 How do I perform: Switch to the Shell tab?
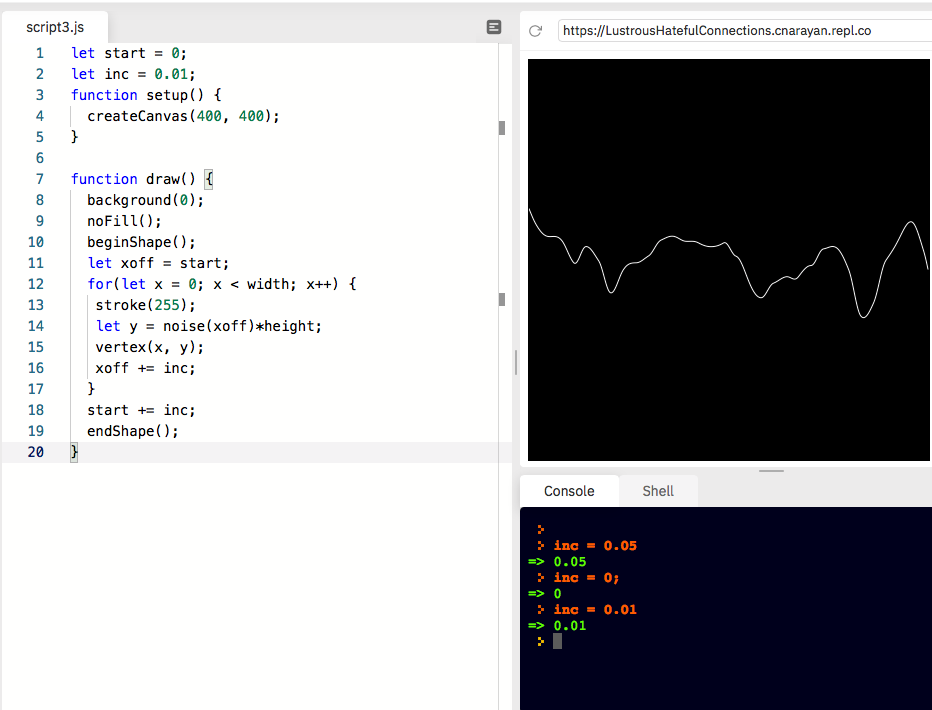pos(658,491)
